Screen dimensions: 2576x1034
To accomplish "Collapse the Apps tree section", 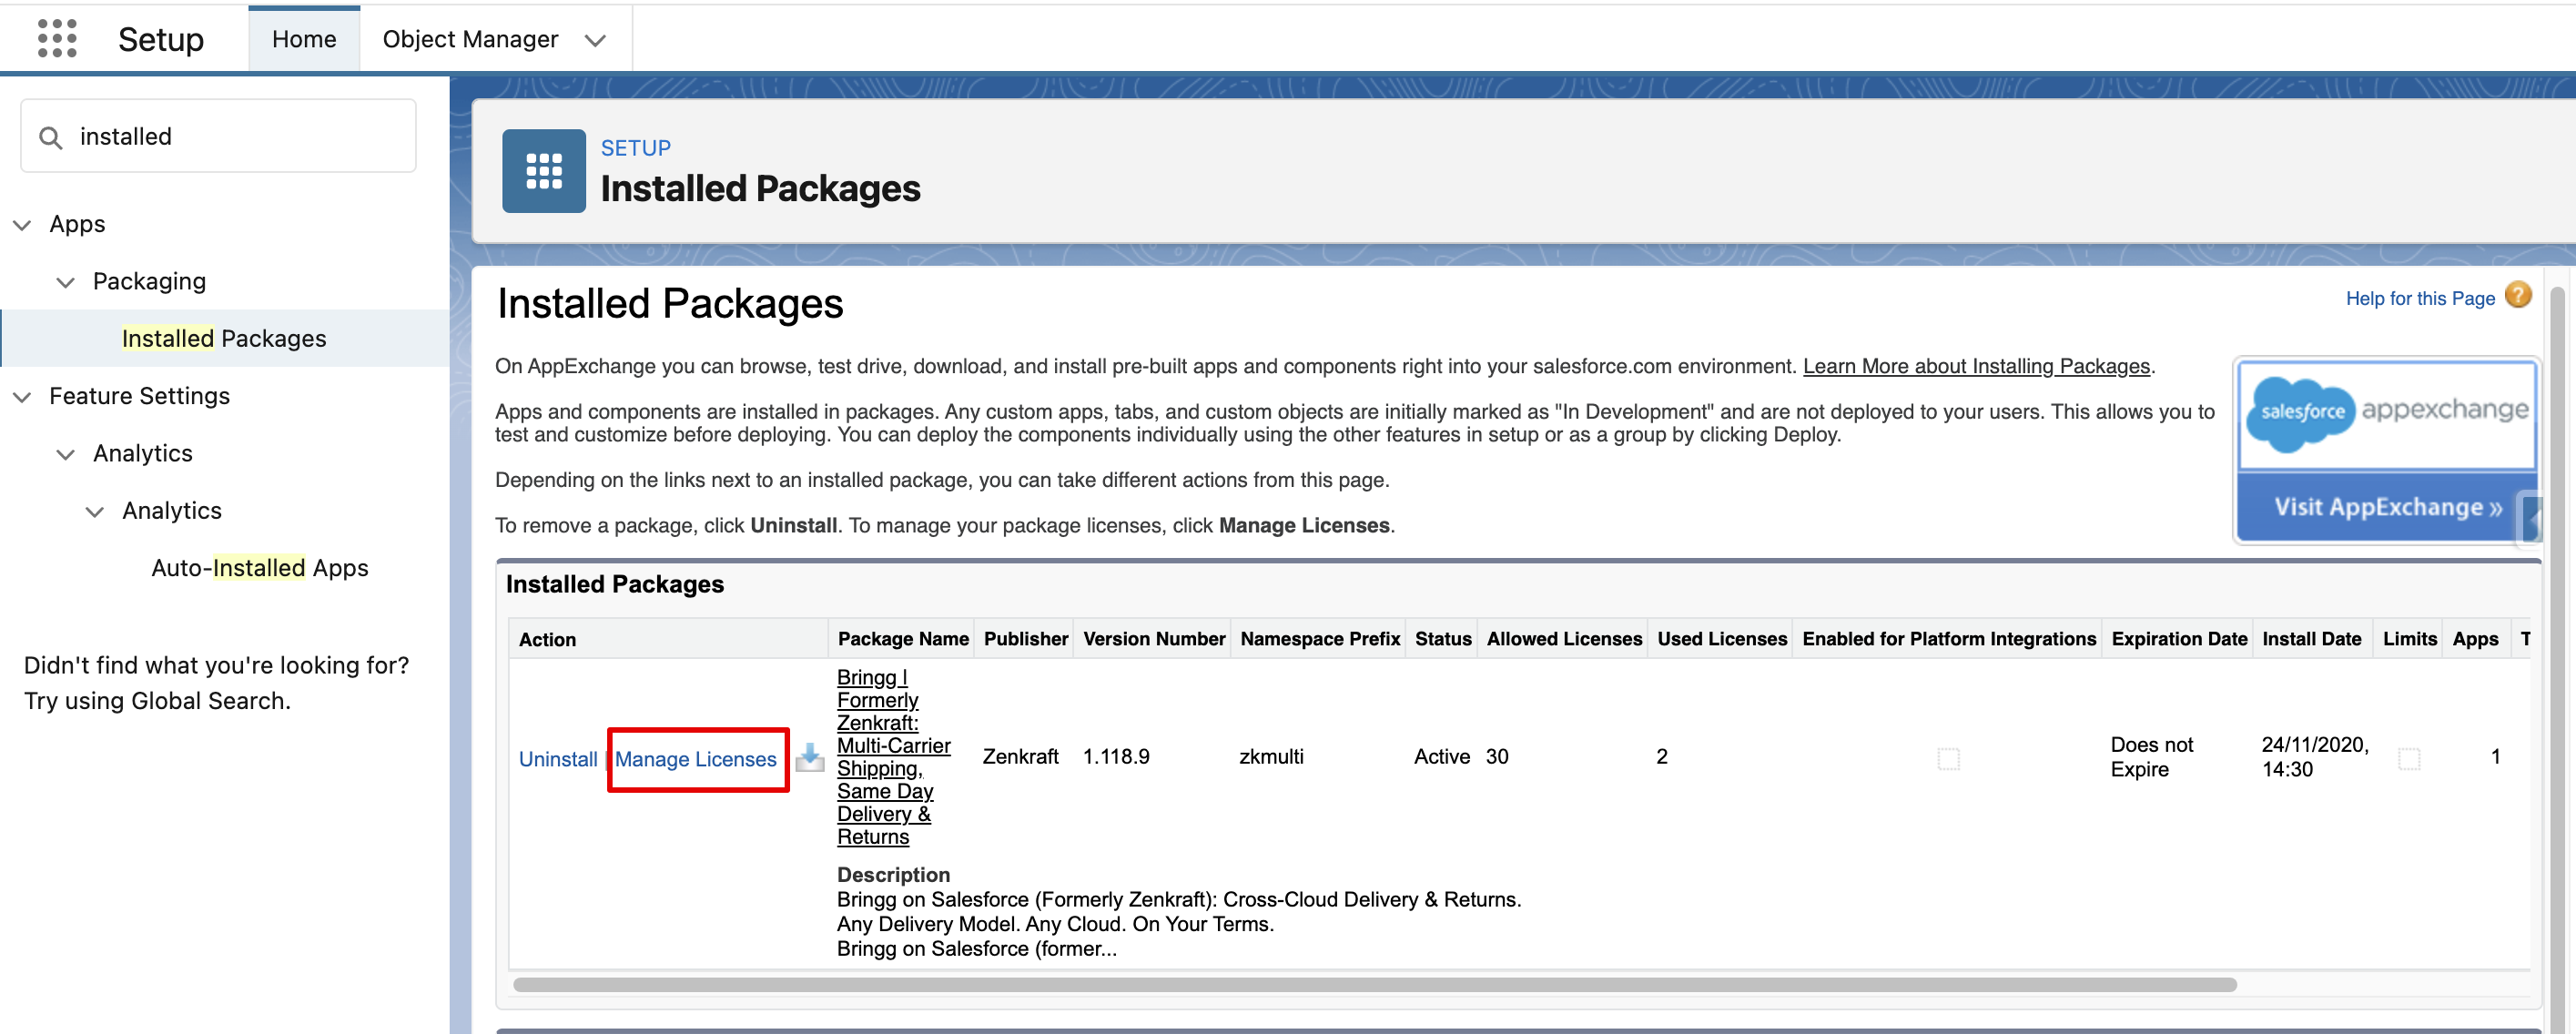I will [x=22, y=225].
